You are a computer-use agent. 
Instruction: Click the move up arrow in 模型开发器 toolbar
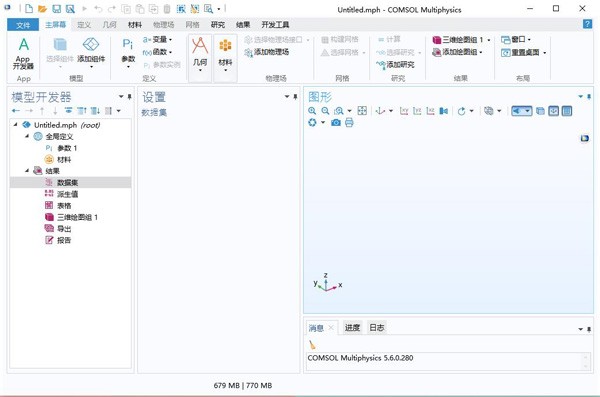(42, 111)
